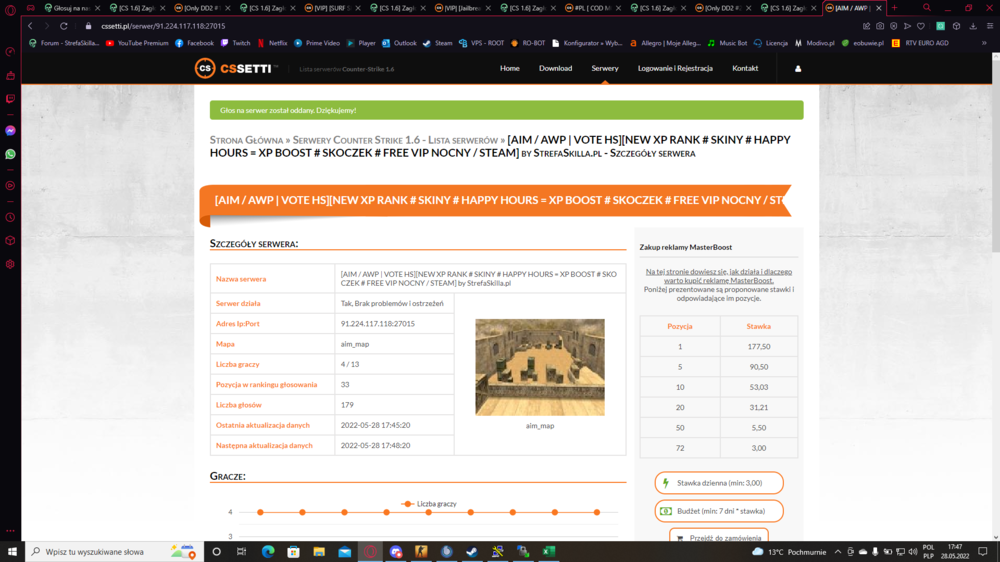Click the CSSETTI logo
Viewport: 1000px width, 562px height.
click(x=236, y=68)
